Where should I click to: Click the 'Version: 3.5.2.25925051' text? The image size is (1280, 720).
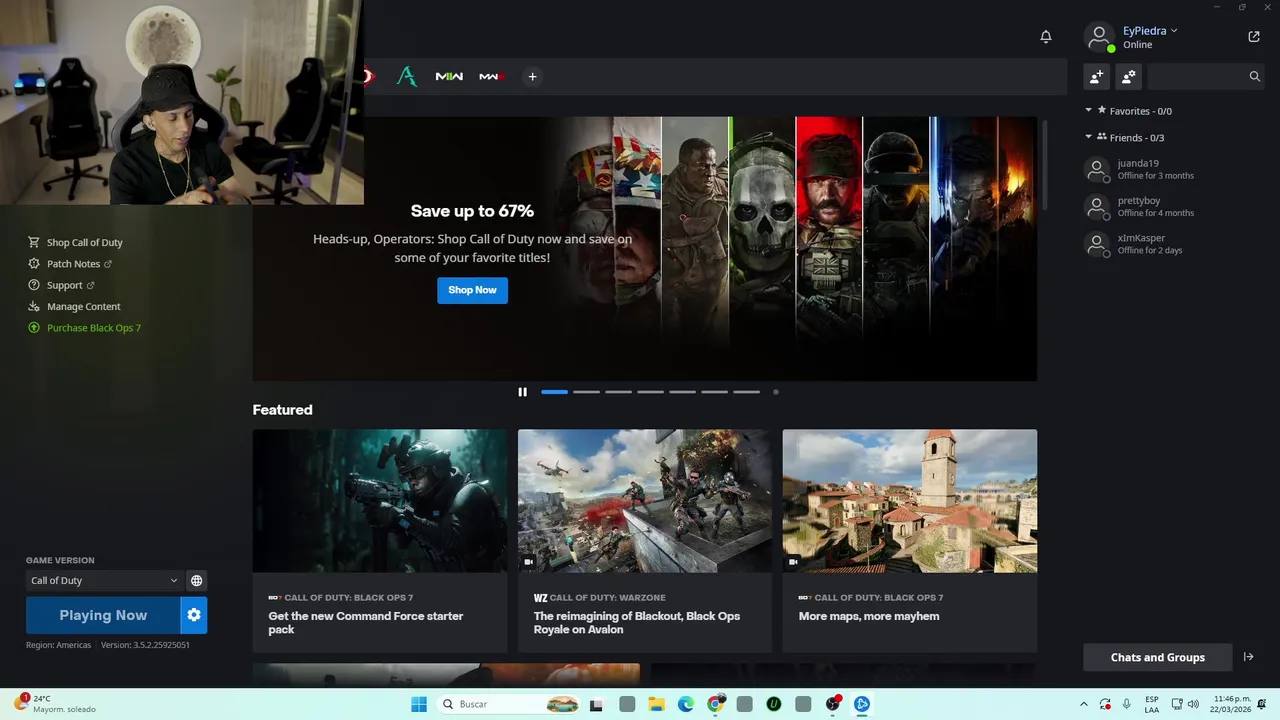(x=145, y=645)
